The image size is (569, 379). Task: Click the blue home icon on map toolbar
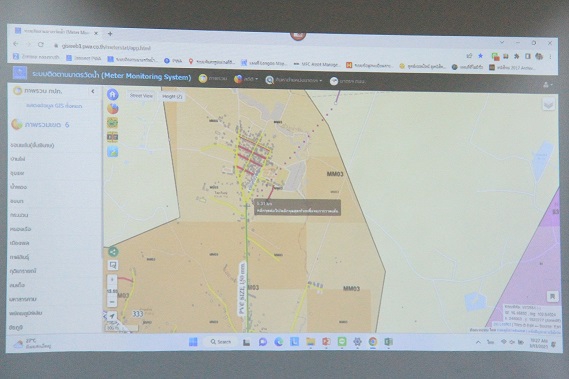[x=113, y=95]
